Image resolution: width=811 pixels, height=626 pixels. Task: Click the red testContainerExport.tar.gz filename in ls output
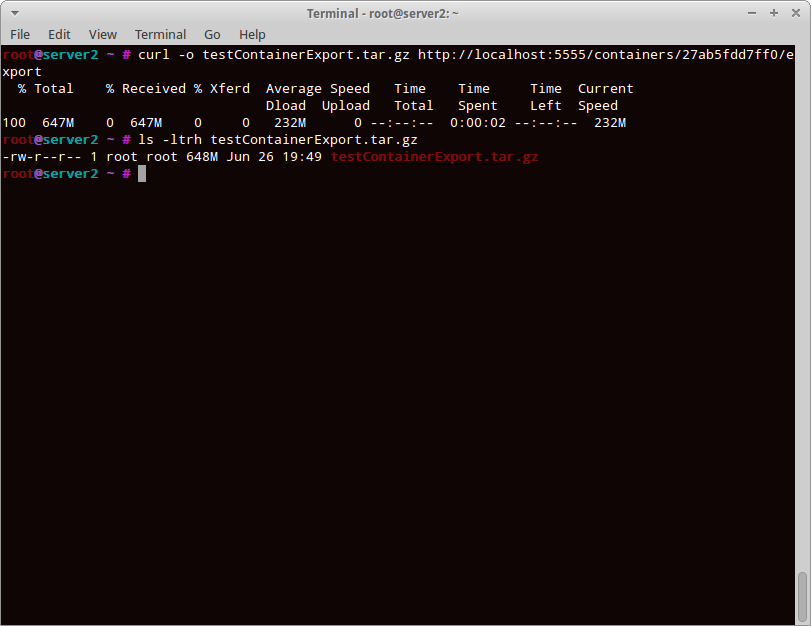434,157
